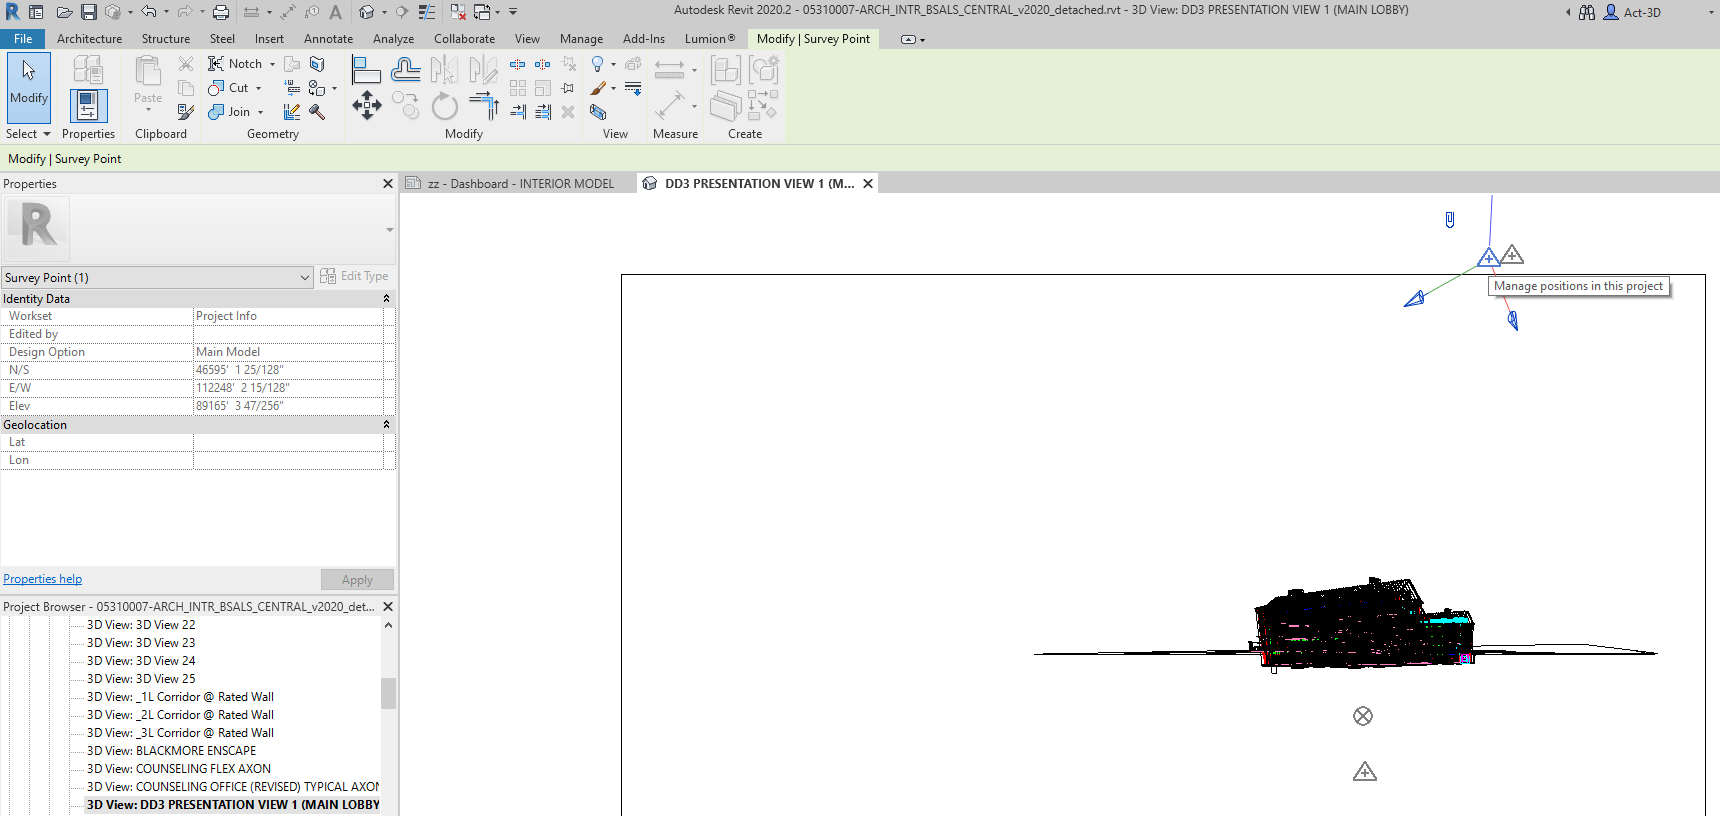Open the Default 3D View house icon
Viewport: 1720px width, 816px height.
point(367,12)
